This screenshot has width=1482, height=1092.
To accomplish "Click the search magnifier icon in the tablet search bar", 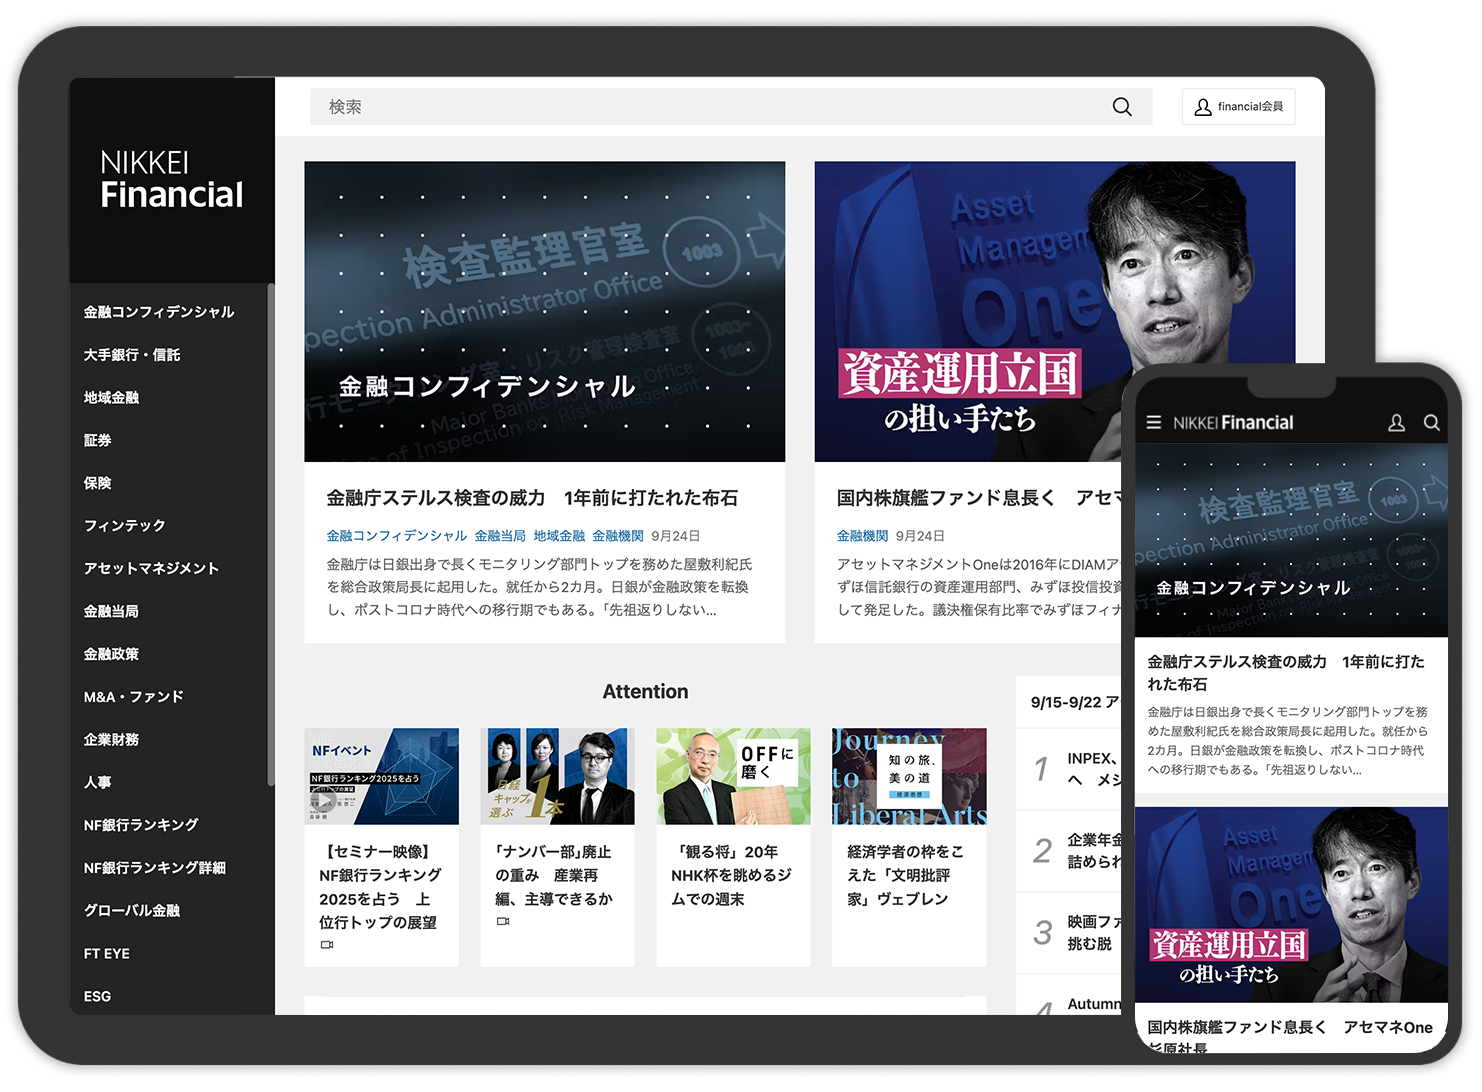I will point(1122,107).
